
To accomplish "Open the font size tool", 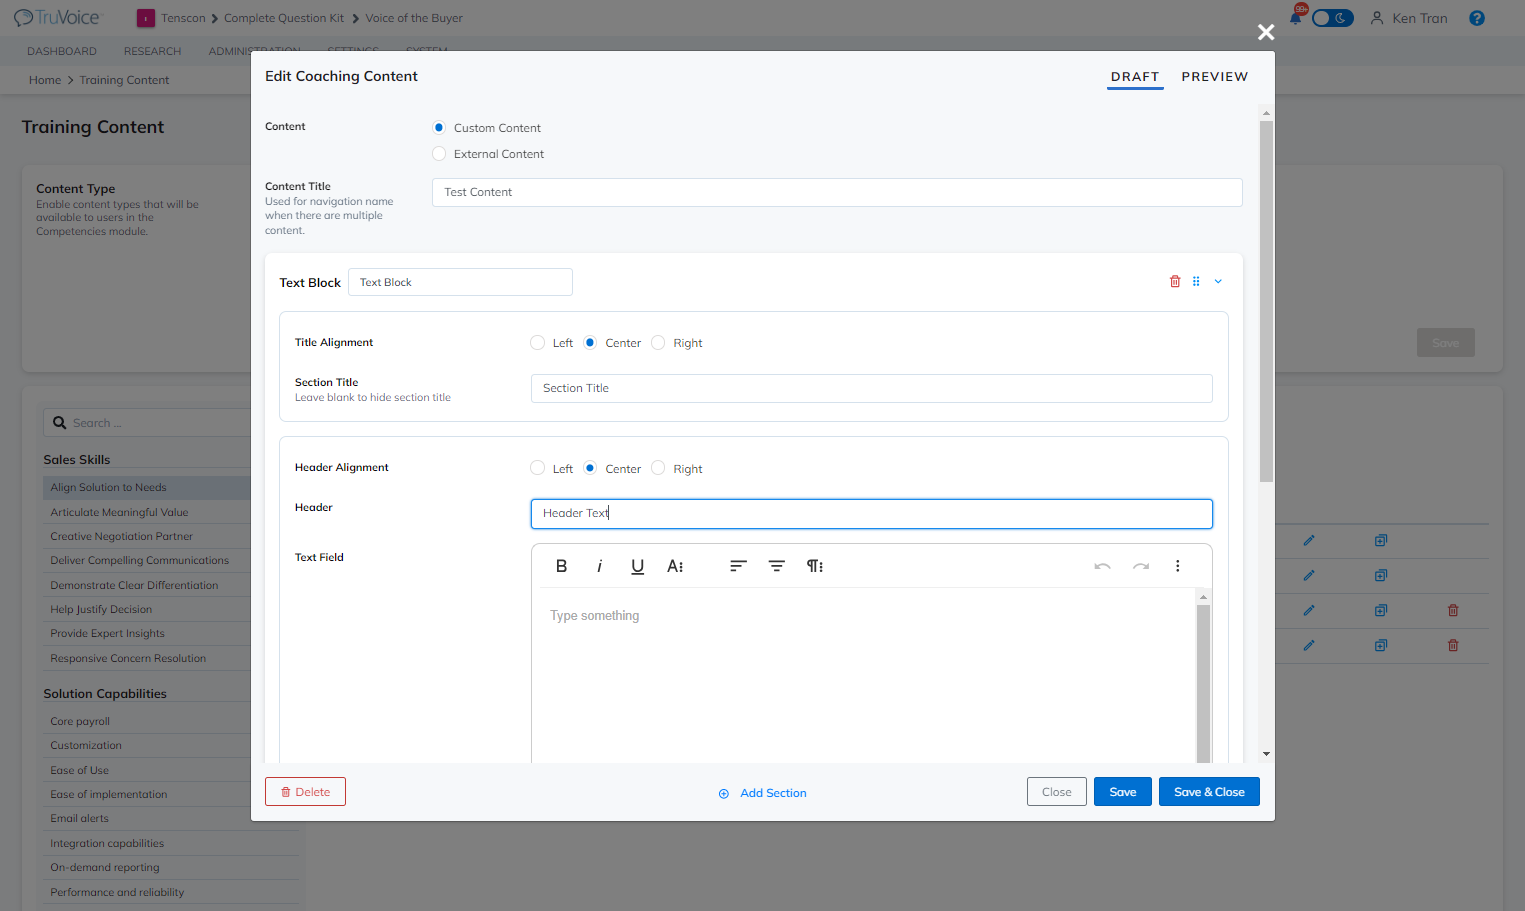I will point(675,566).
